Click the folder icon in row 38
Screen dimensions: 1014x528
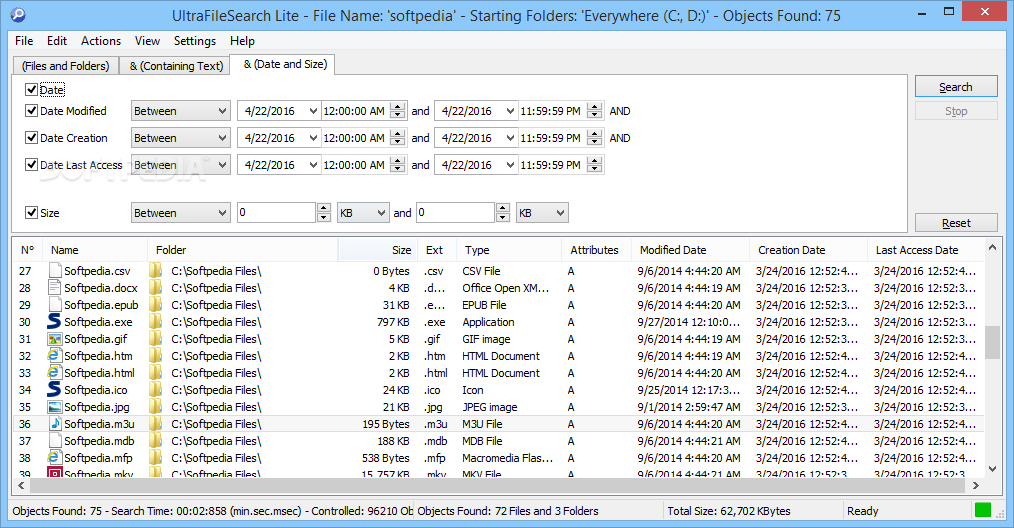156,457
